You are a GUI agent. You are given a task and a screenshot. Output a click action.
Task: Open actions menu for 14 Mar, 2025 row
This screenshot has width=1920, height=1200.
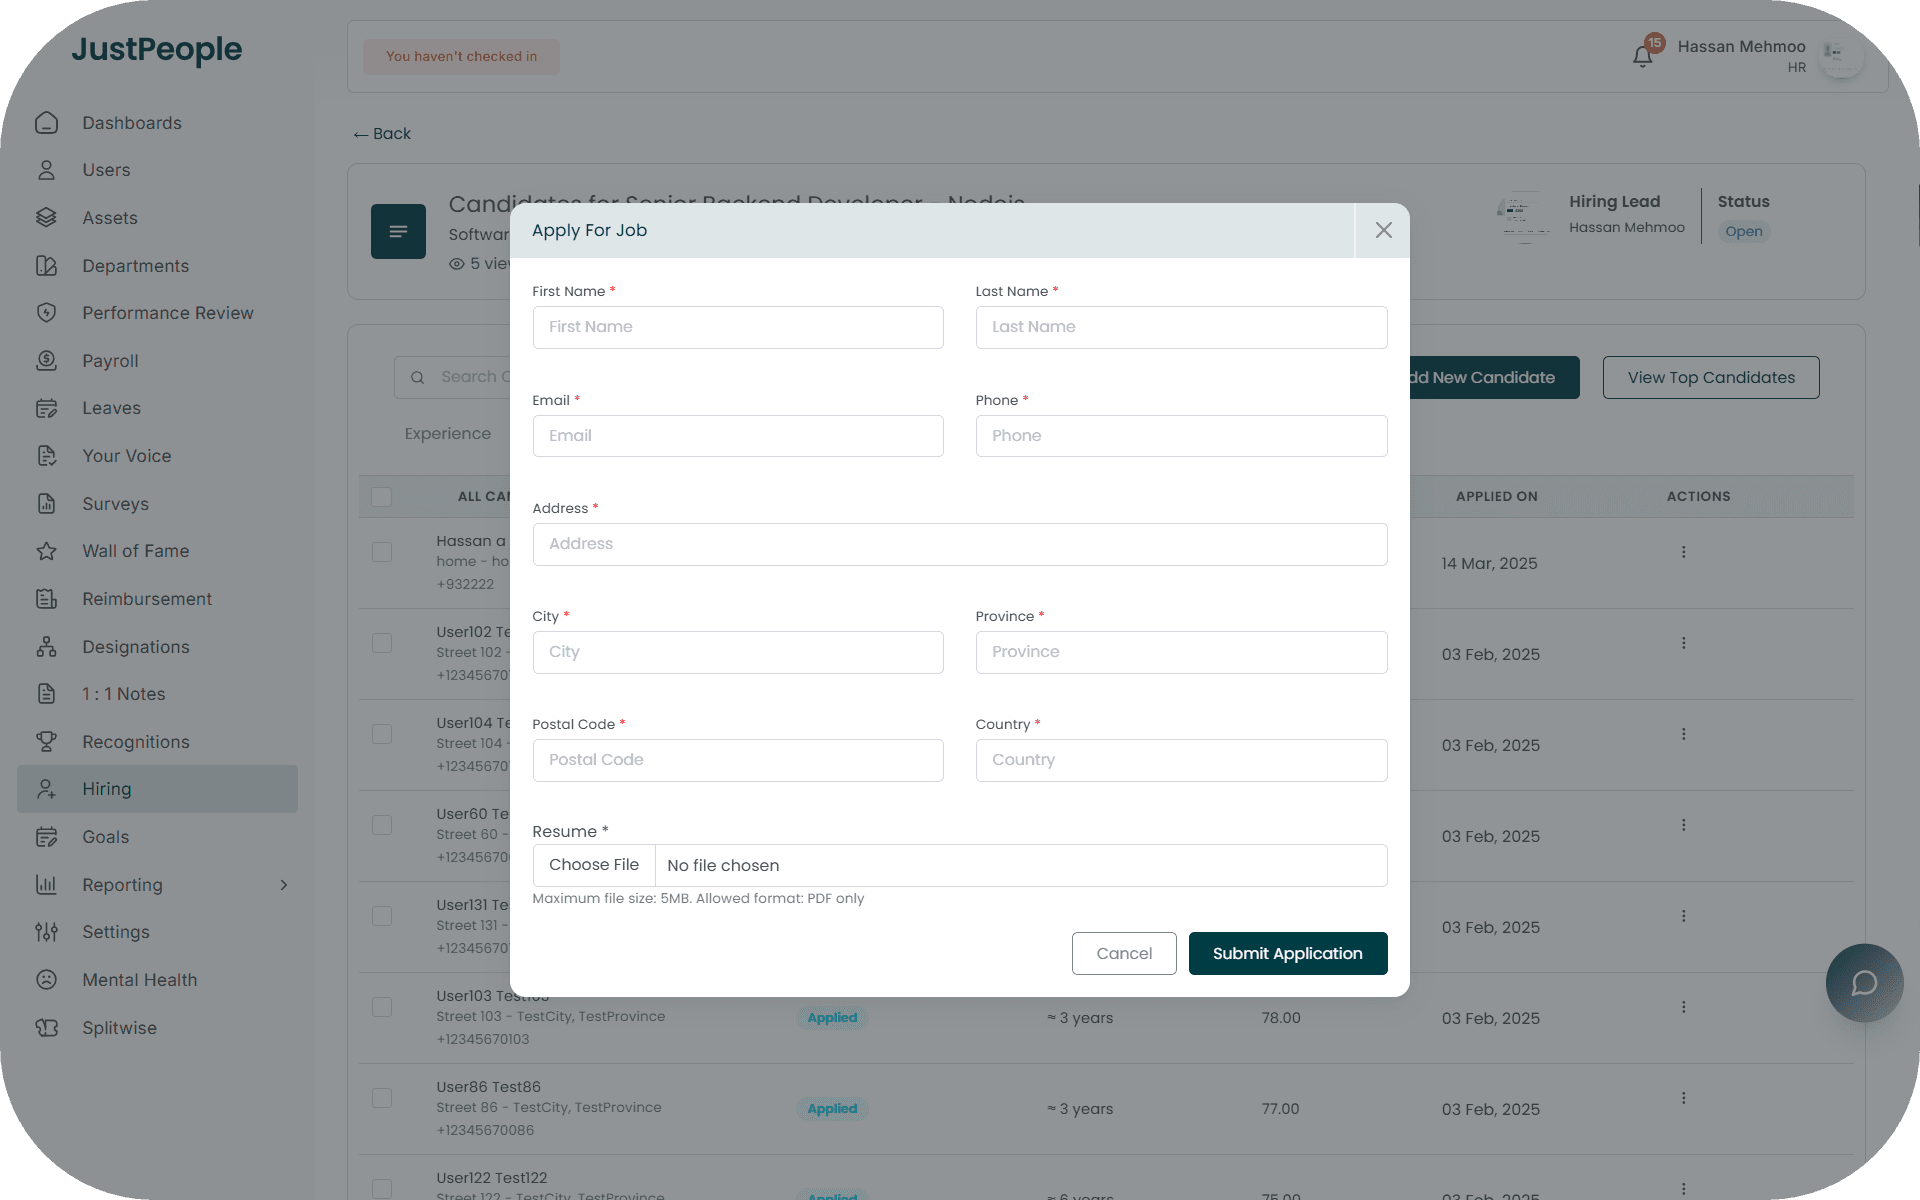pos(1683,552)
